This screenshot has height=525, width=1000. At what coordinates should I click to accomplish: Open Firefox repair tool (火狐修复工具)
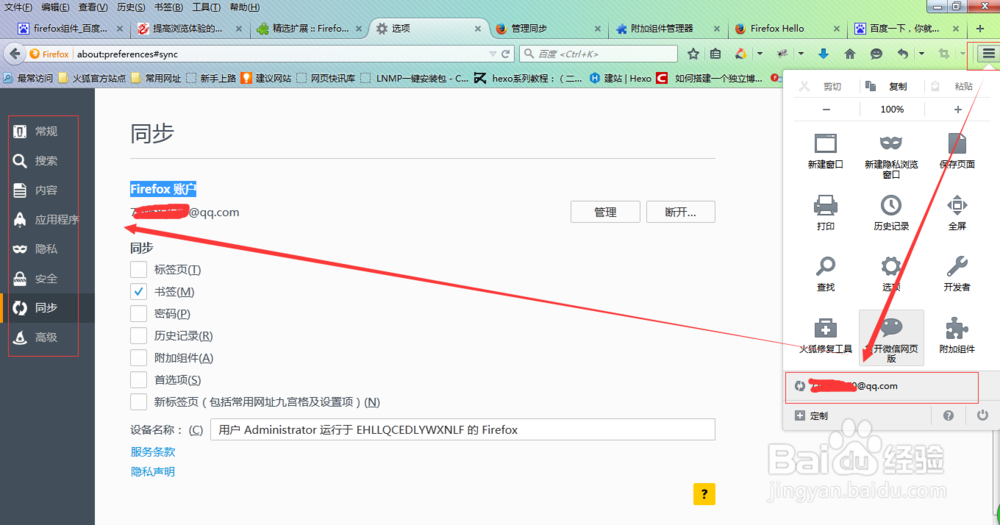[x=825, y=336]
